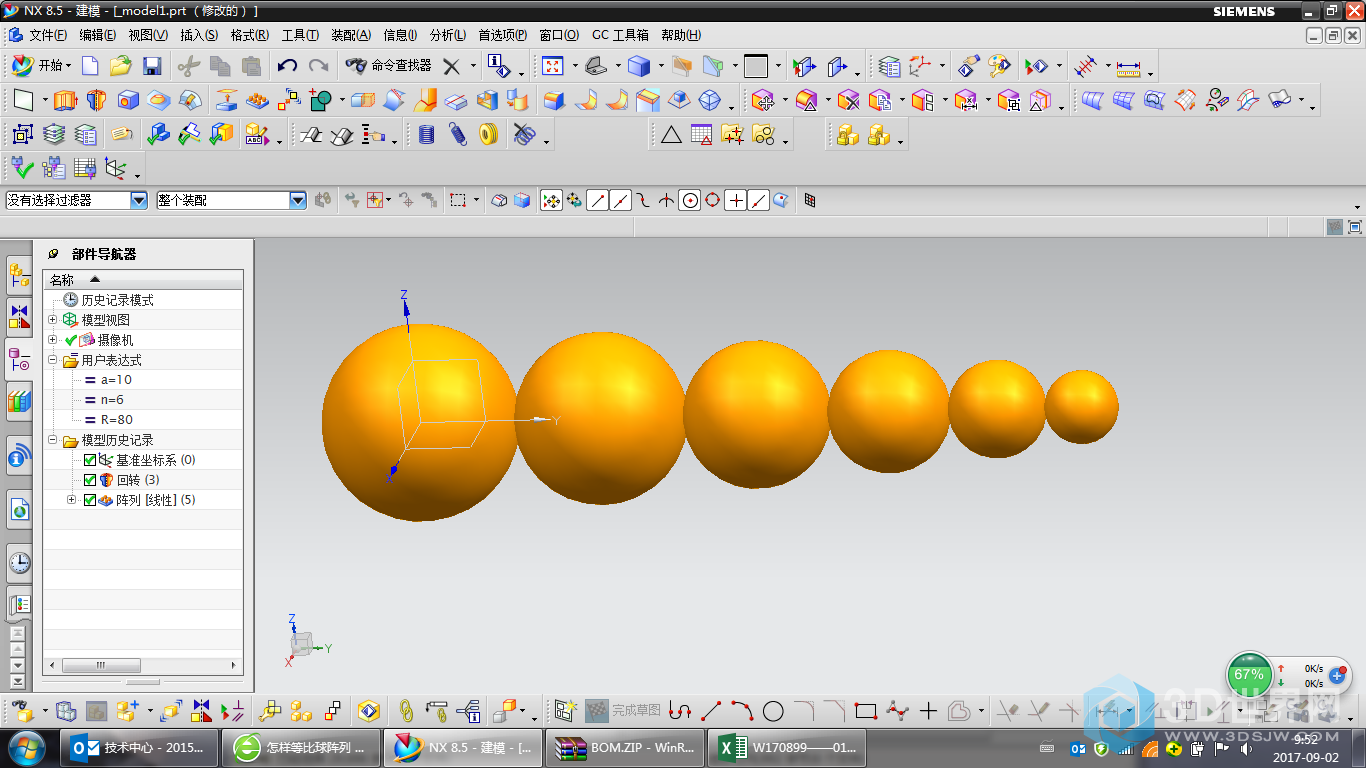Open the History clock sidebar tab
1366x768 pixels.
(19, 563)
